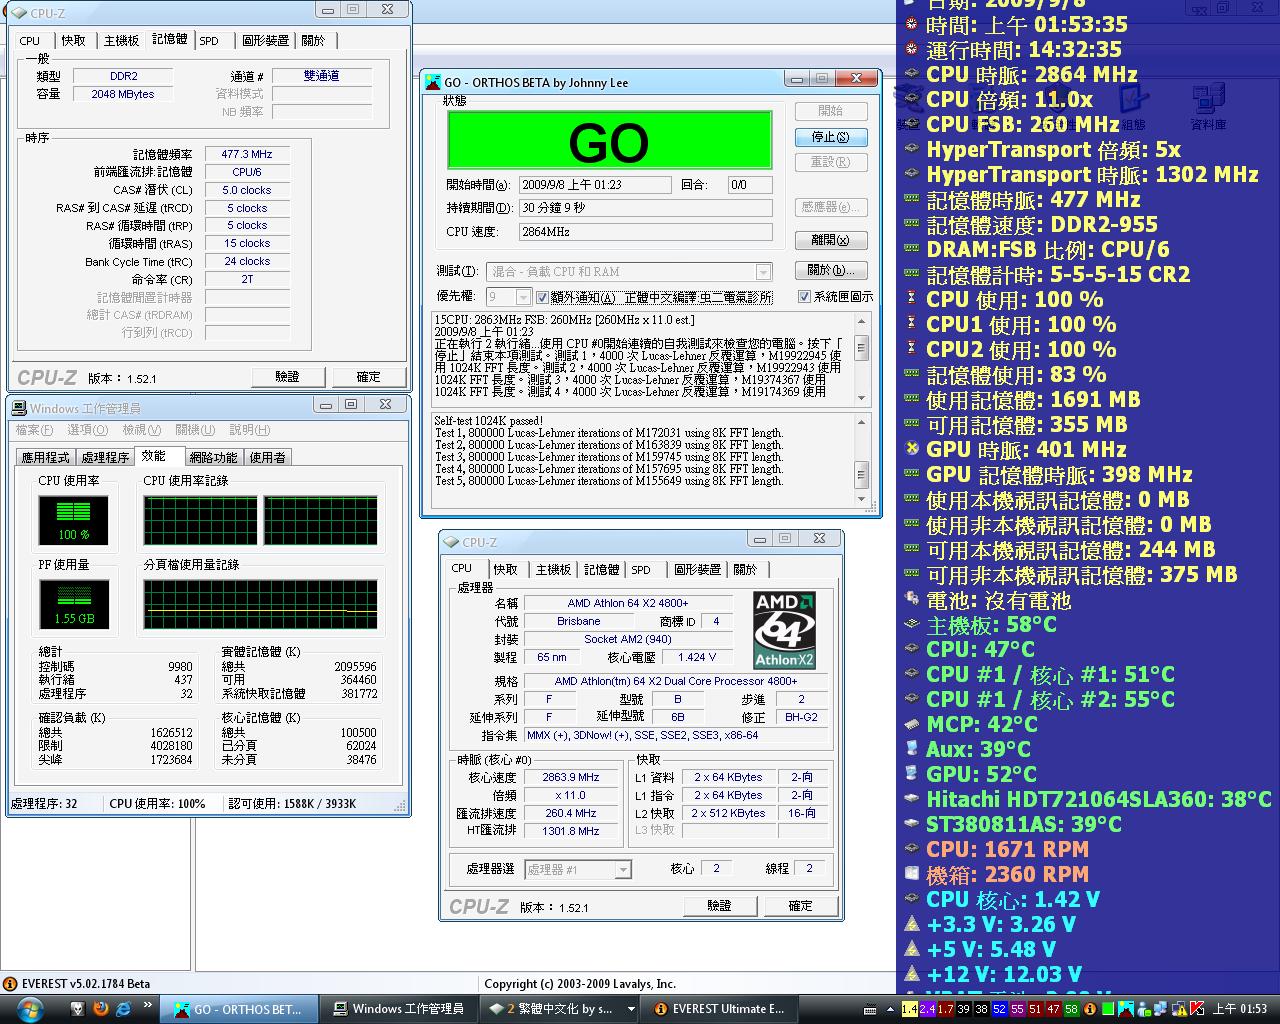
Task: Open the 處理器選 processor selection dropdown
Action: click(623, 870)
